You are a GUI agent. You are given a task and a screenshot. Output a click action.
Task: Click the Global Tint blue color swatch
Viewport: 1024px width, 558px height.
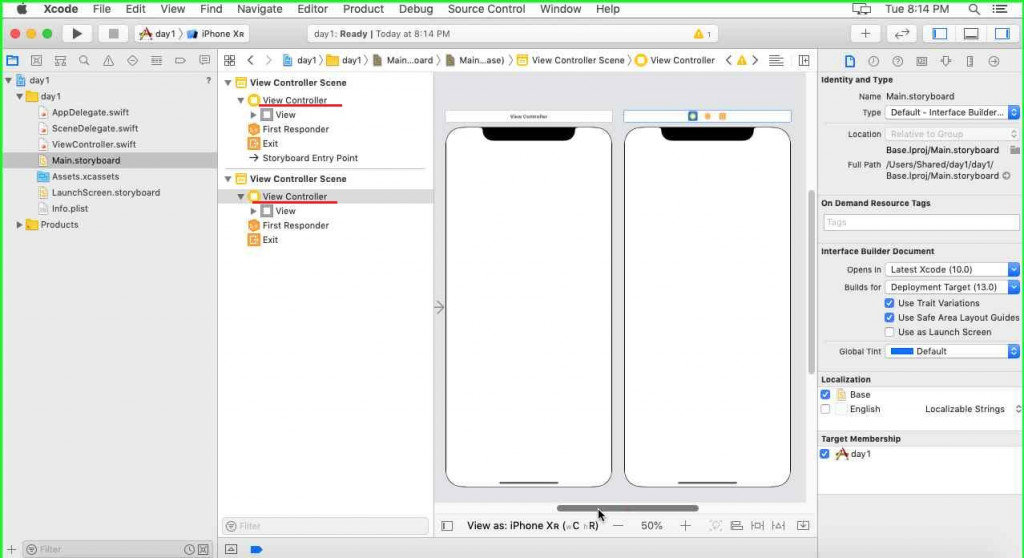[x=902, y=351]
